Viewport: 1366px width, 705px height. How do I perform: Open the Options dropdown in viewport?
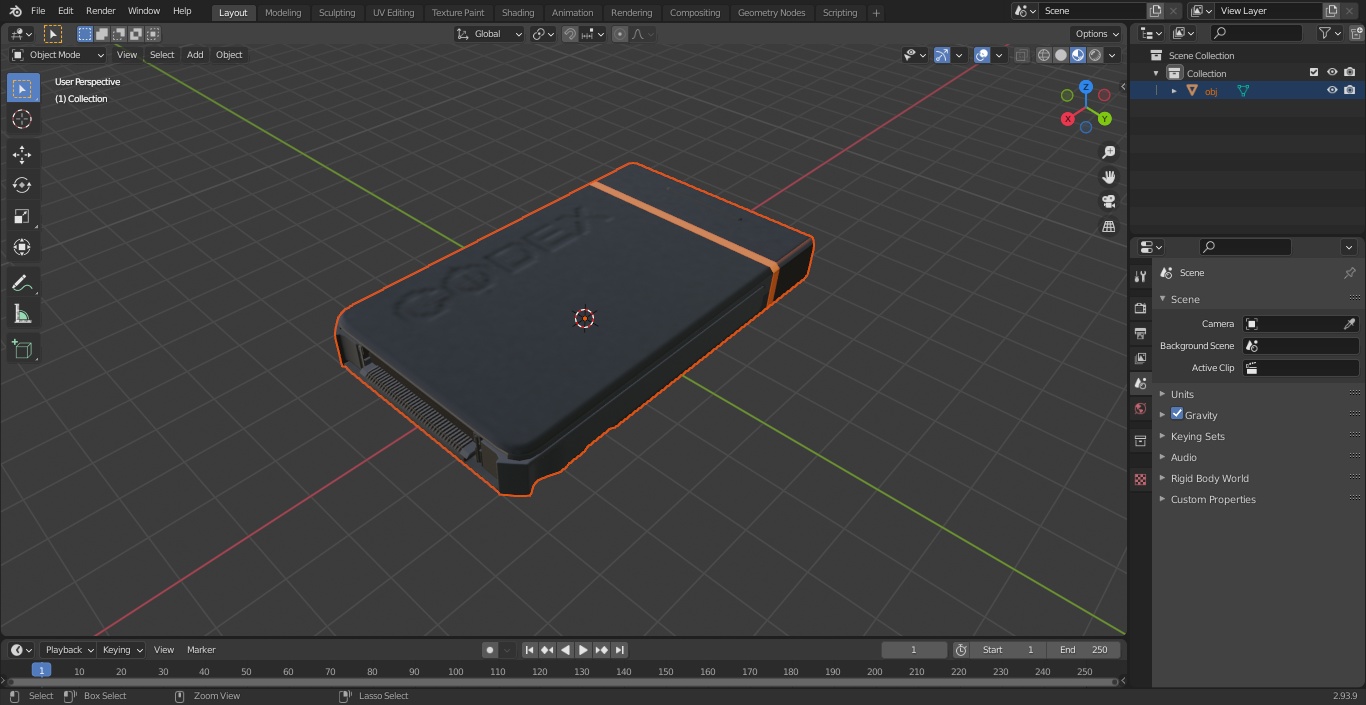point(1097,34)
